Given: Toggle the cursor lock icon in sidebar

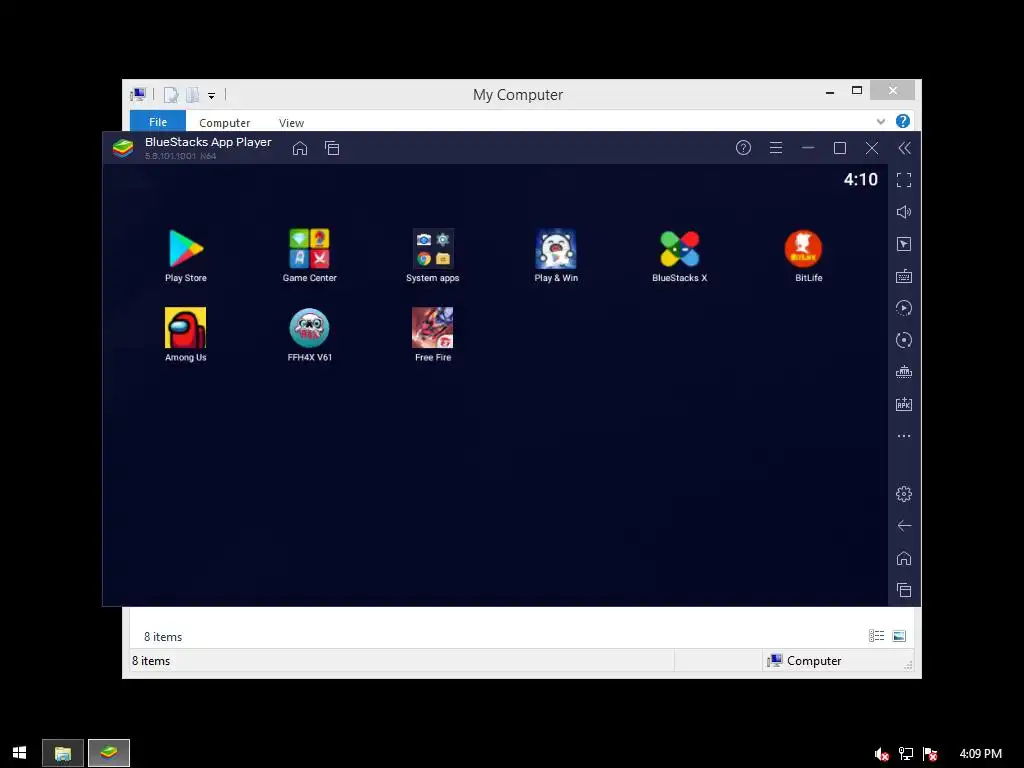Looking at the screenshot, I should (904, 244).
